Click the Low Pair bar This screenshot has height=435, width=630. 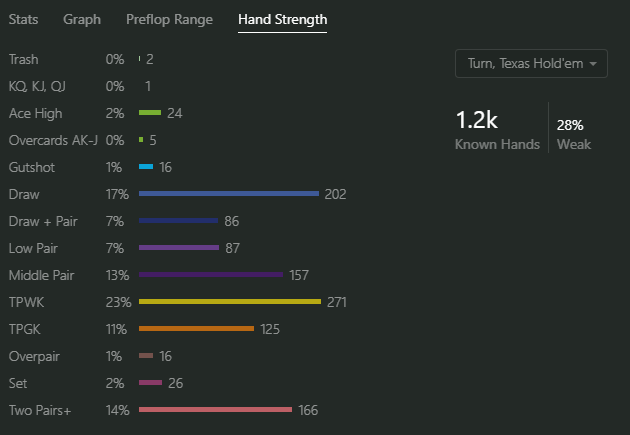click(x=178, y=247)
